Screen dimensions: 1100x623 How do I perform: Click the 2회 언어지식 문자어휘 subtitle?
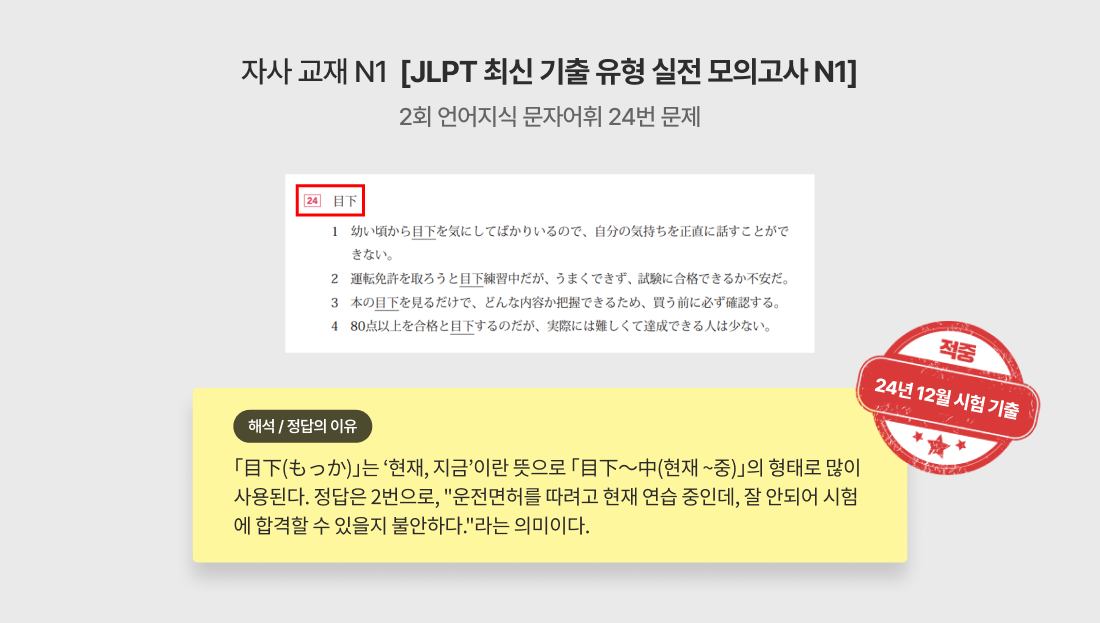549,116
